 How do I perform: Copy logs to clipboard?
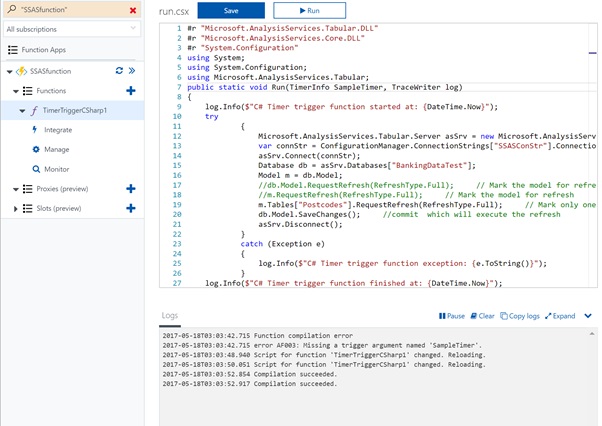pyautogui.click(x=520, y=316)
